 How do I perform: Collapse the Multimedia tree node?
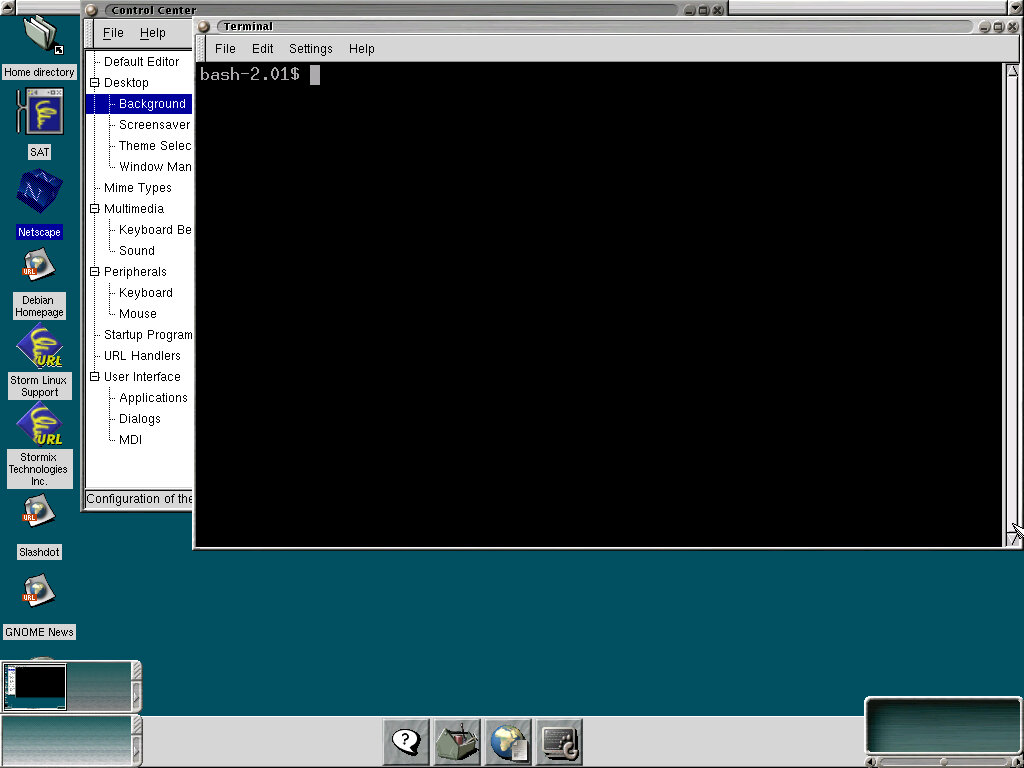[x=95, y=209]
